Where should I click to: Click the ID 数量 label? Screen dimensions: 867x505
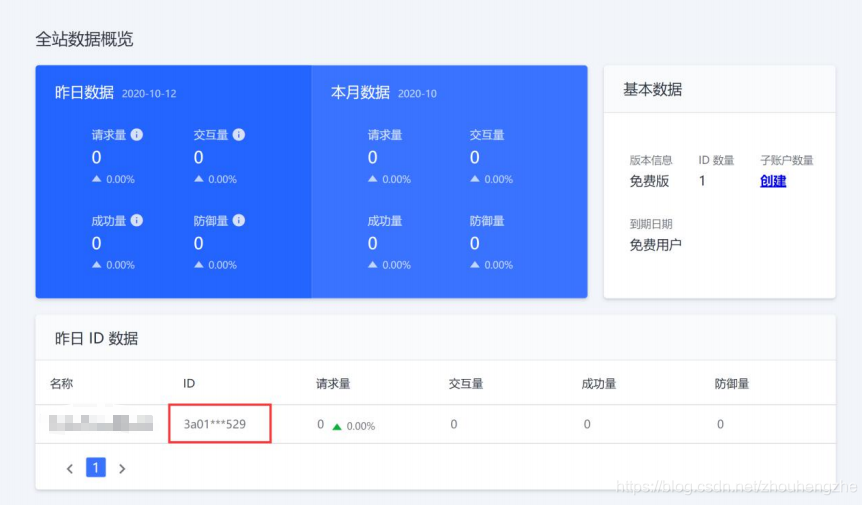click(x=716, y=160)
